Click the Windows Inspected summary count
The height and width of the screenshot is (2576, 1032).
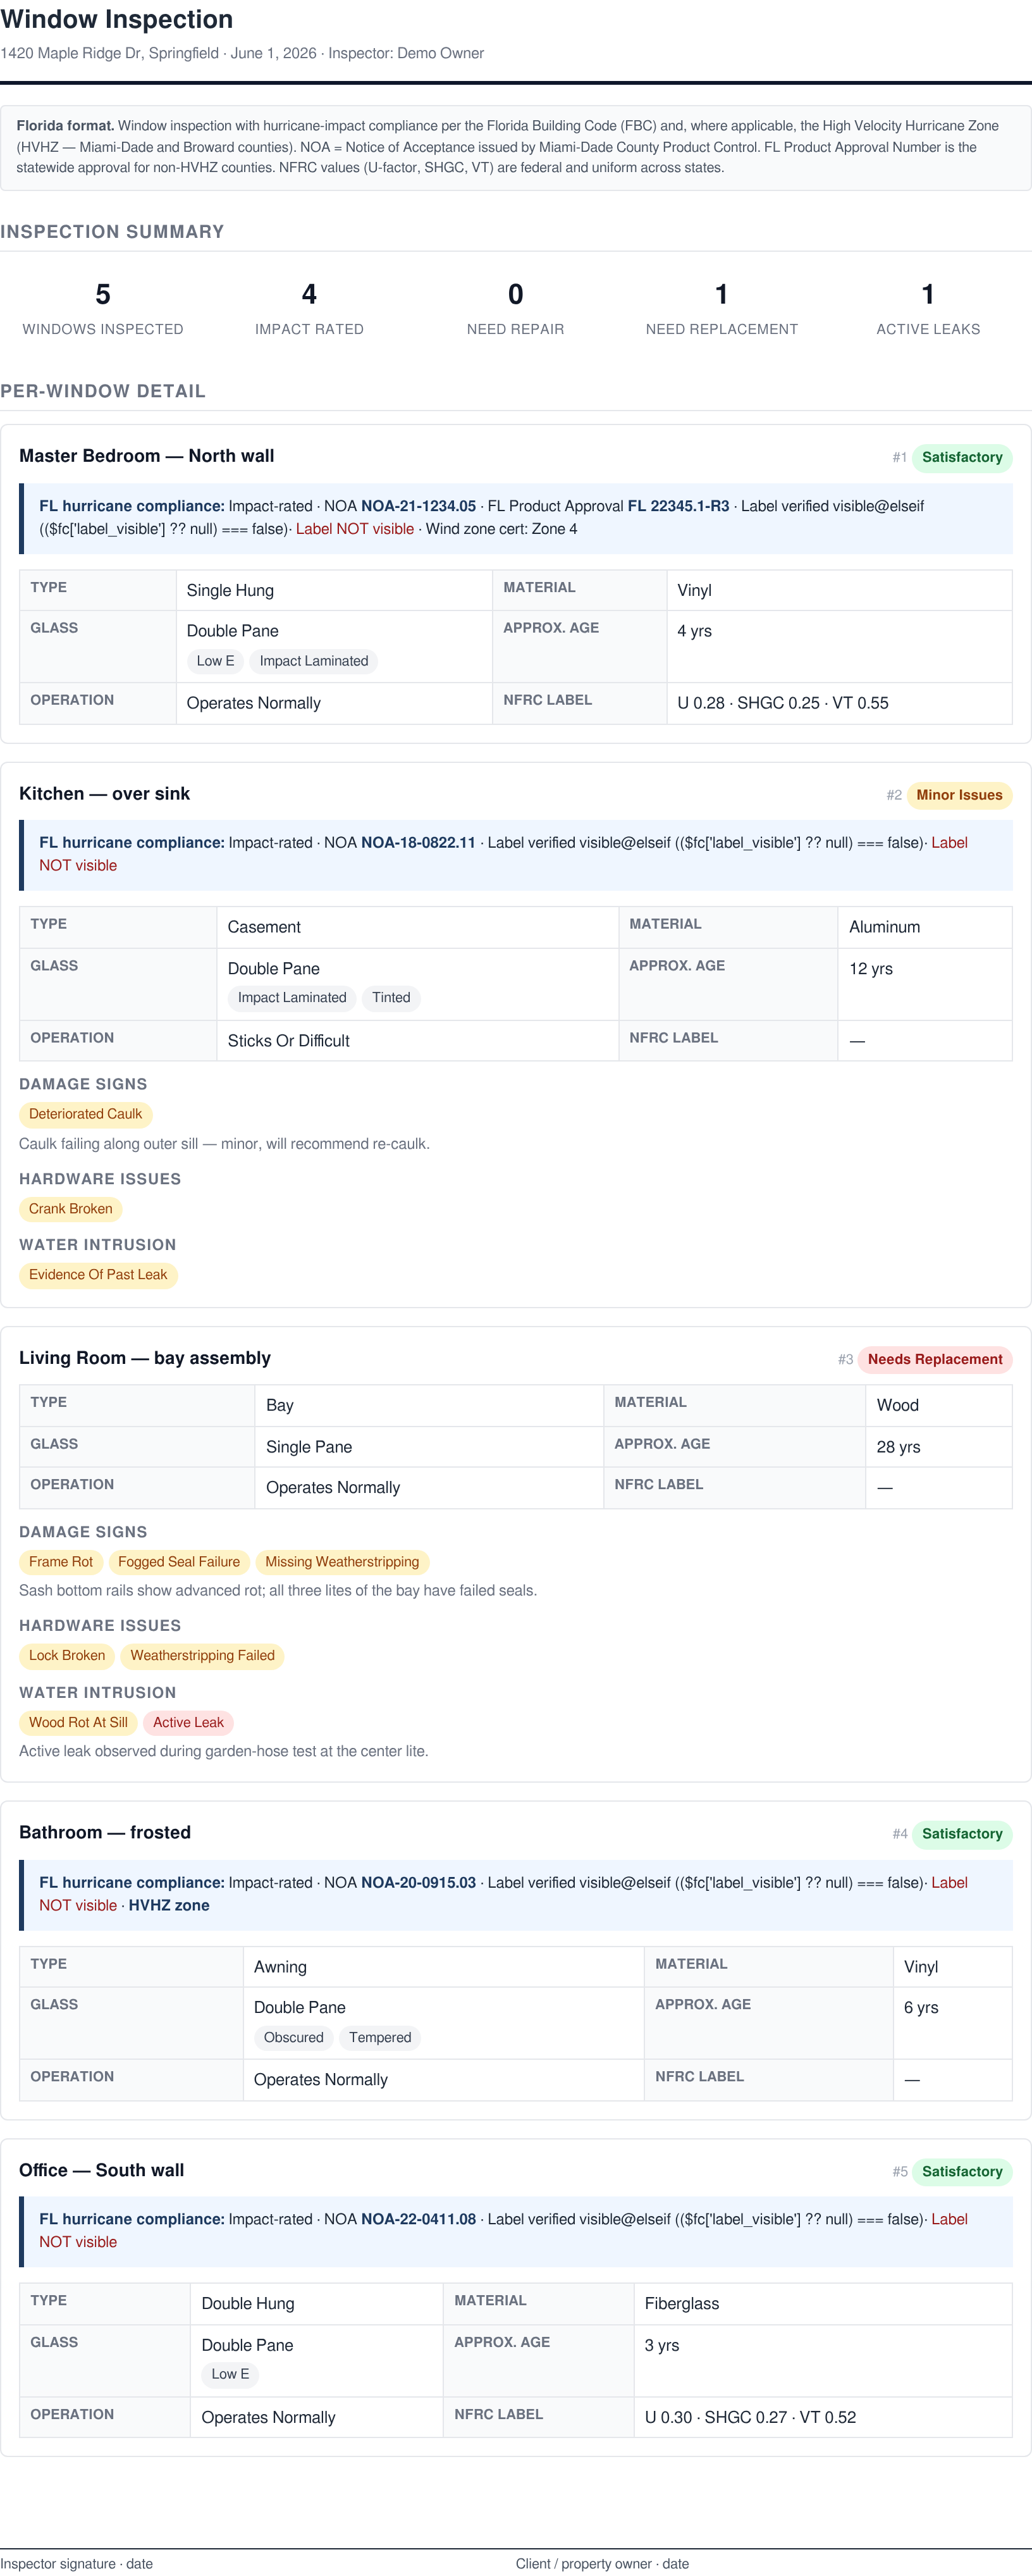(103, 294)
